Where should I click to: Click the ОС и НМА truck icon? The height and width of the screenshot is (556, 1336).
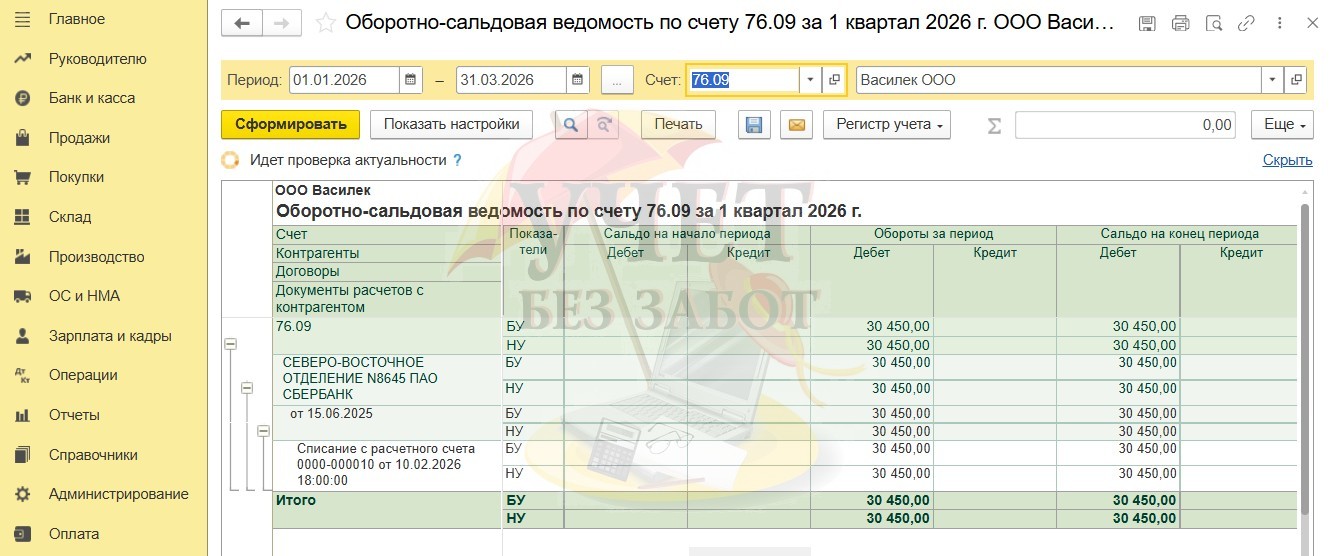(23, 296)
